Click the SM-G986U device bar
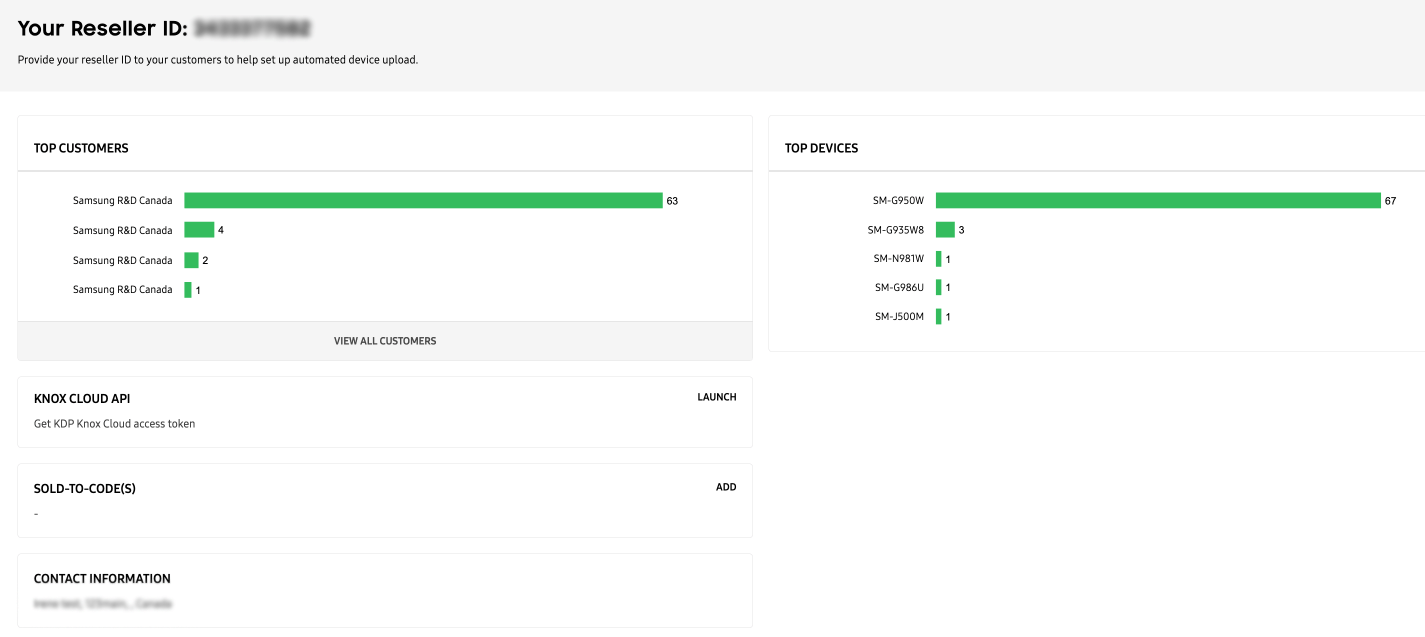Image resolution: width=1425 pixels, height=637 pixels. [x=939, y=287]
